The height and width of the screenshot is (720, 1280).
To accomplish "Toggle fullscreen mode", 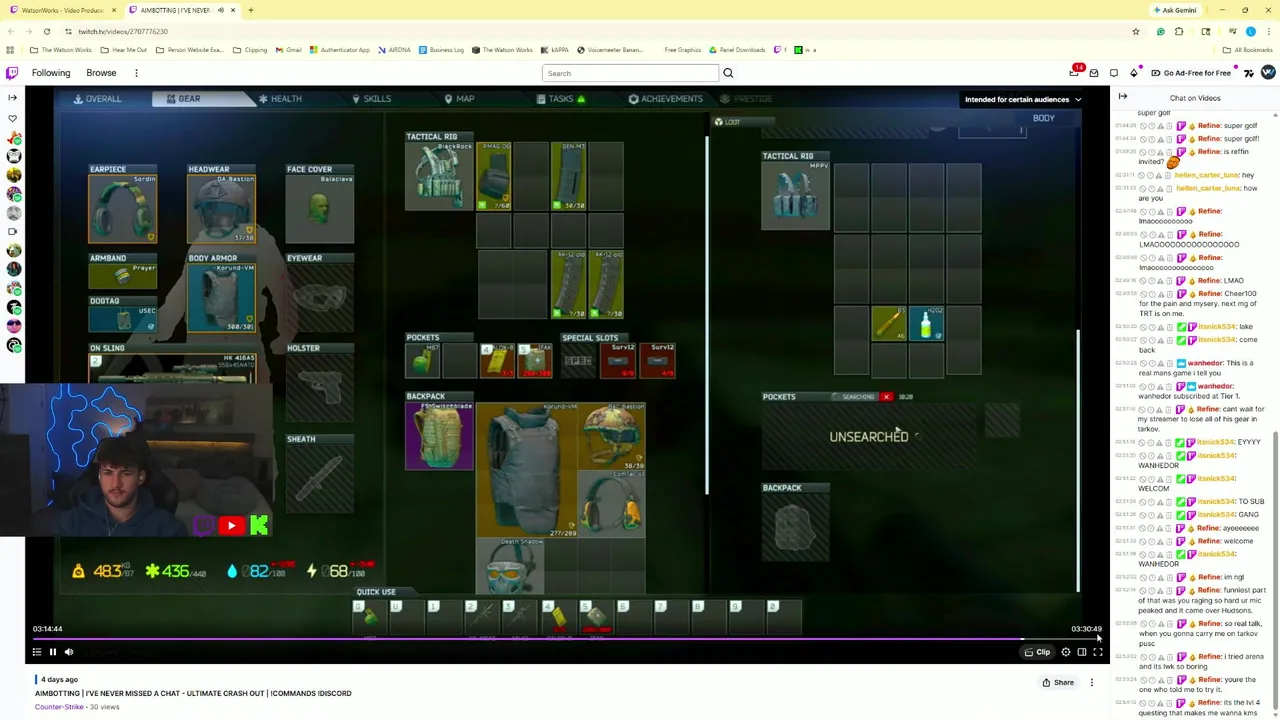I will 1098,652.
